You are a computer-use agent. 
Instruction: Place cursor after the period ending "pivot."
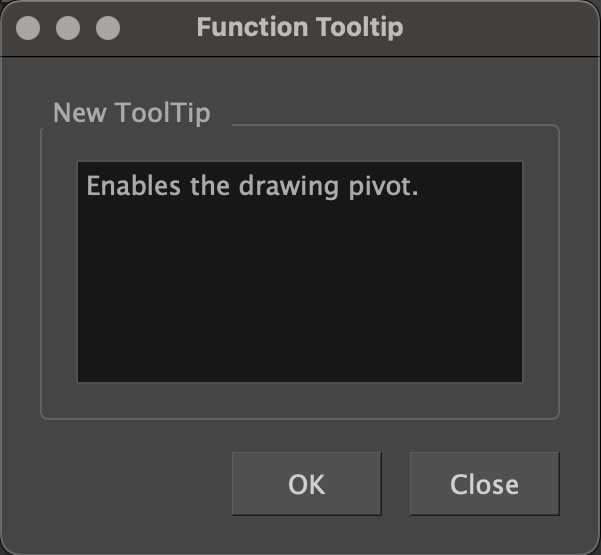click(x=418, y=187)
